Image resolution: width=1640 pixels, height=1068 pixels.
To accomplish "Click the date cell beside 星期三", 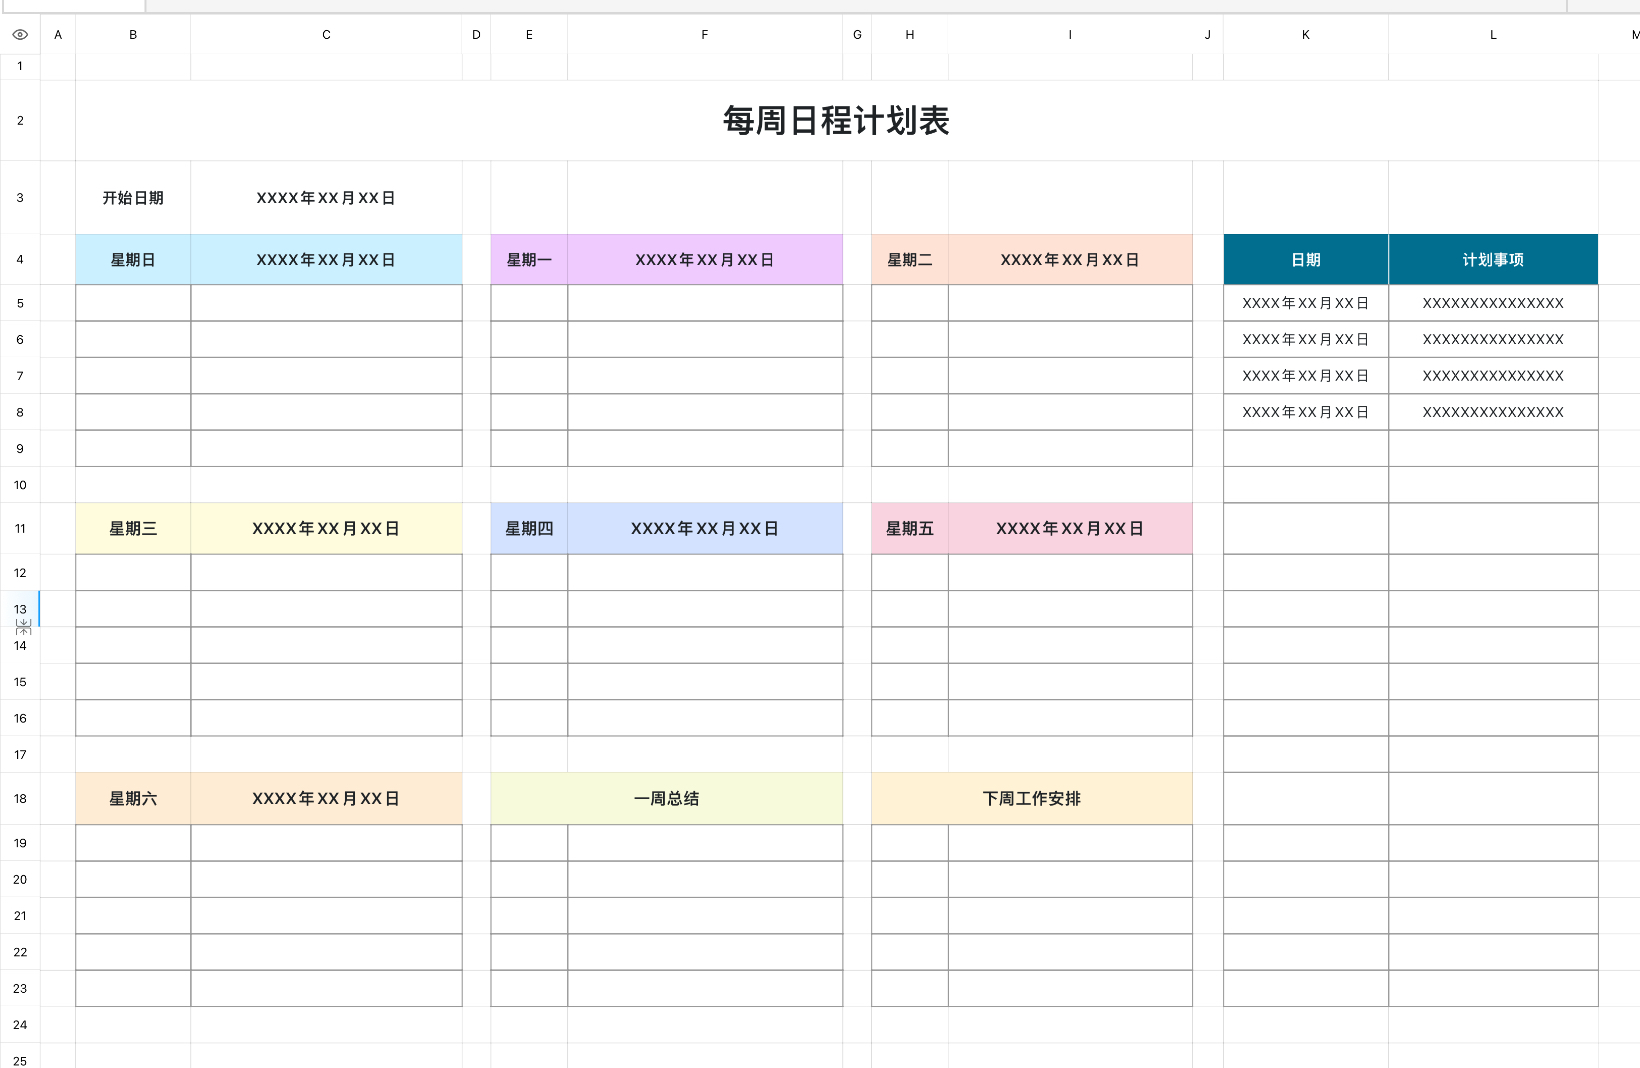I will (326, 529).
